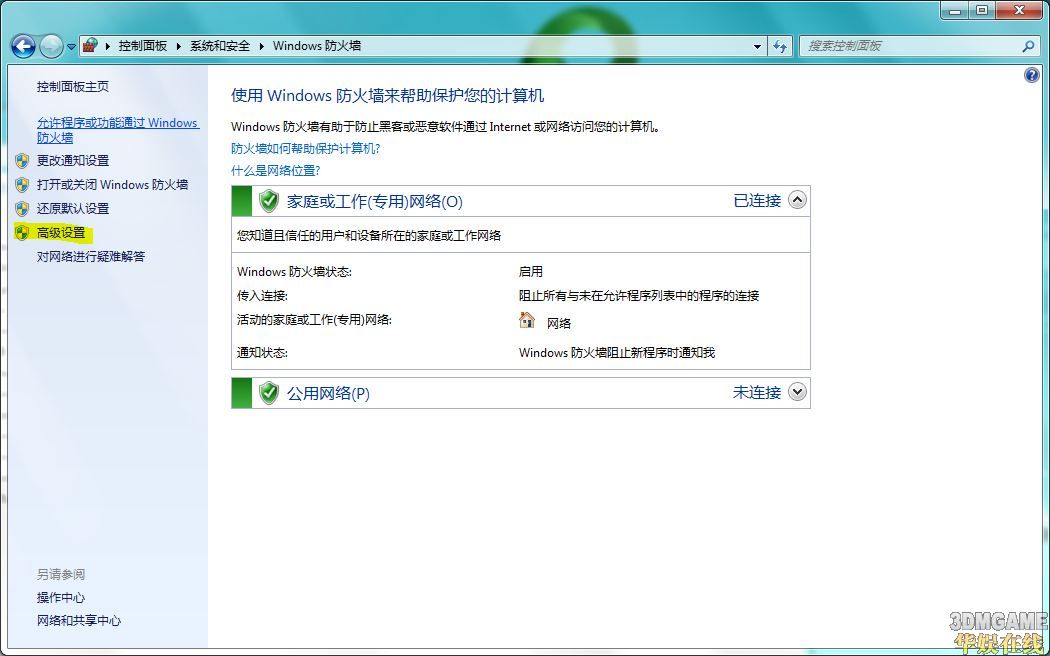Viewport: 1050px width, 656px height.
Task: Open help with the blue question mark
Action: coord(1032,75)
